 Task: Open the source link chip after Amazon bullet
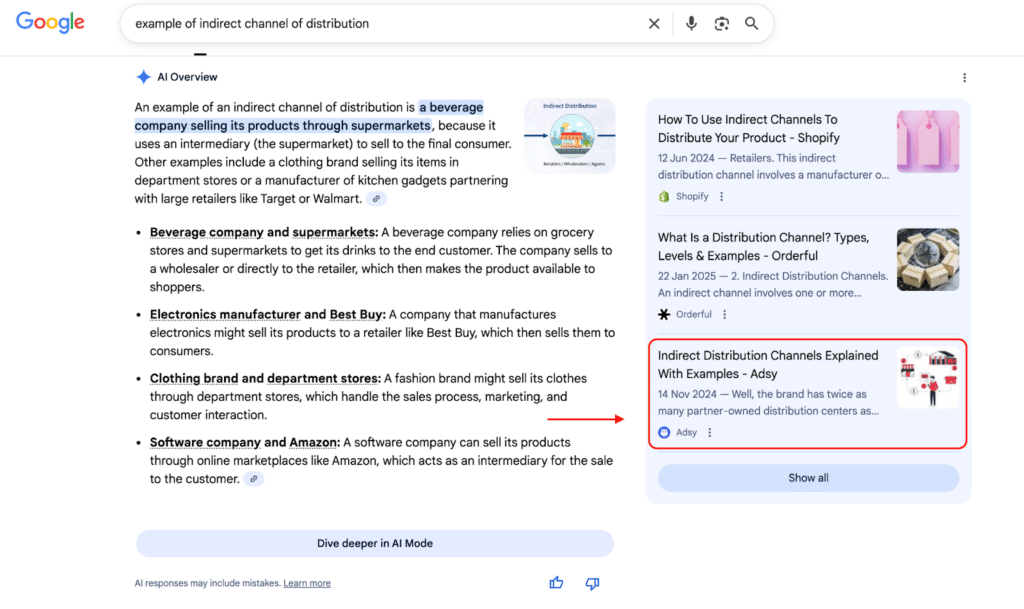coord(254,479)
